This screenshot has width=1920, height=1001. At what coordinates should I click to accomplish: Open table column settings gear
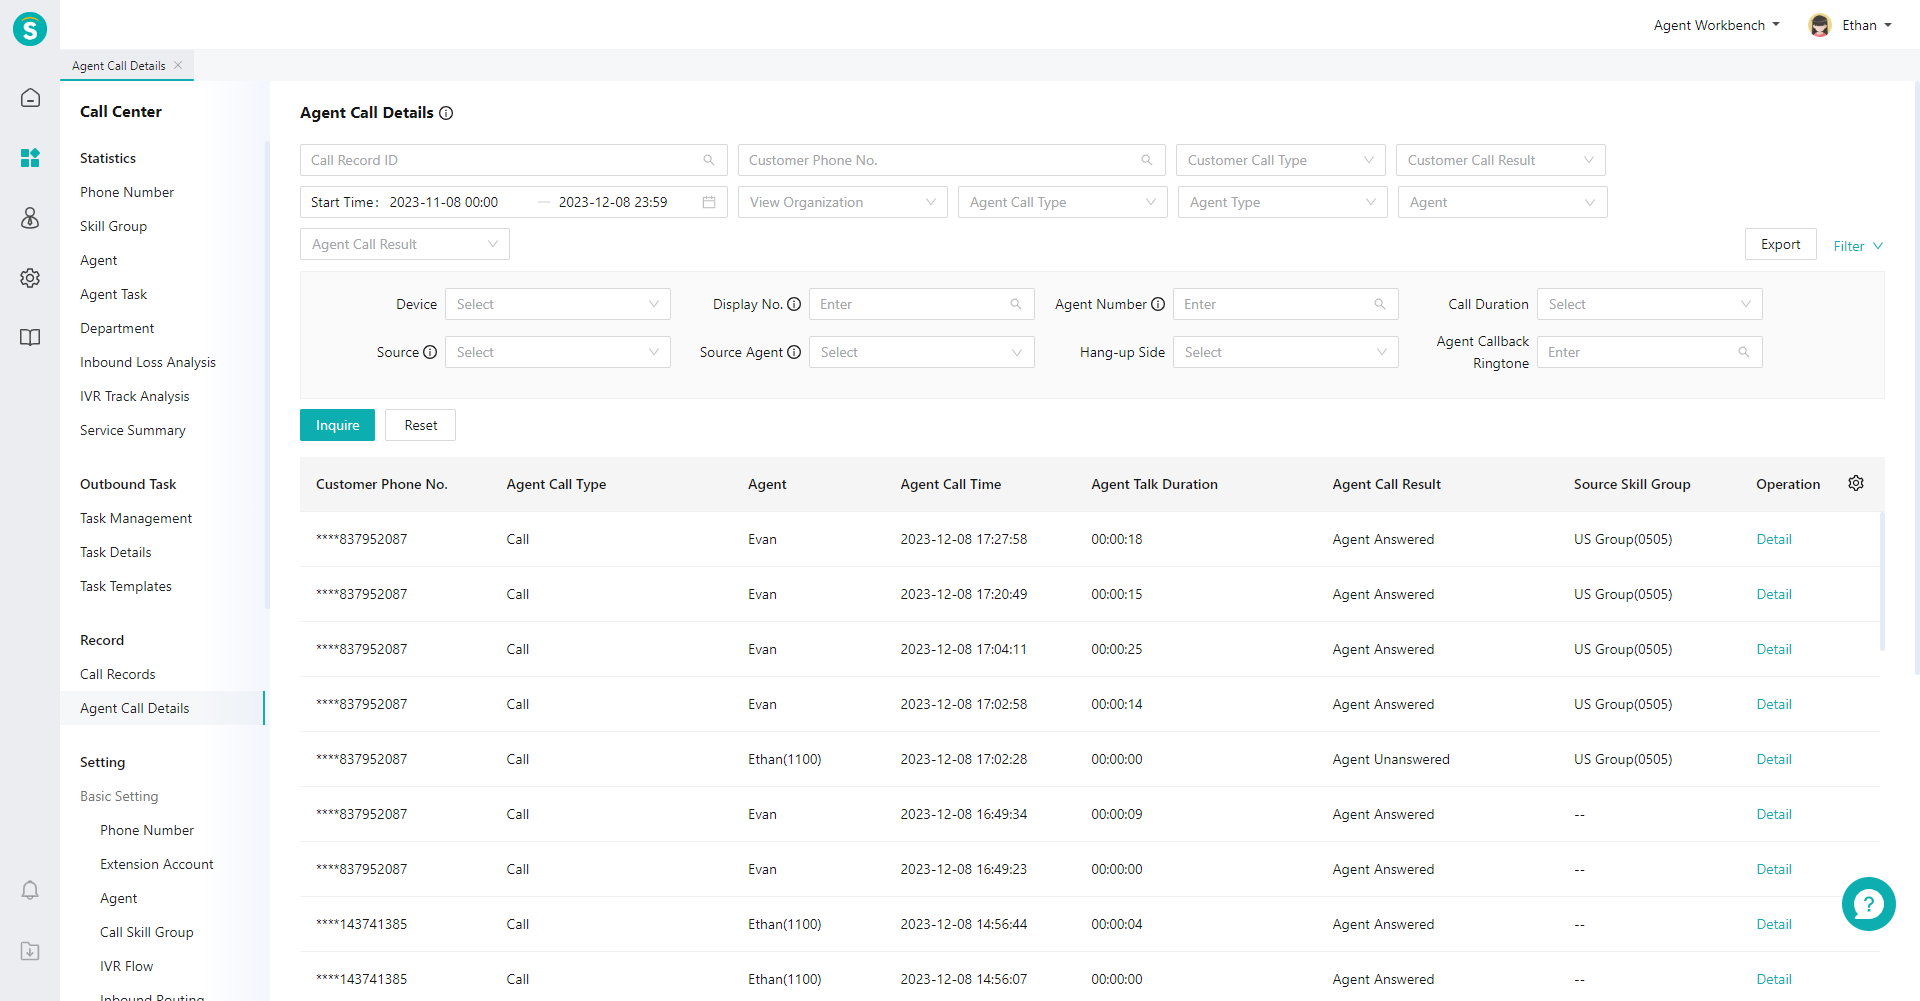coord(1856,483)
